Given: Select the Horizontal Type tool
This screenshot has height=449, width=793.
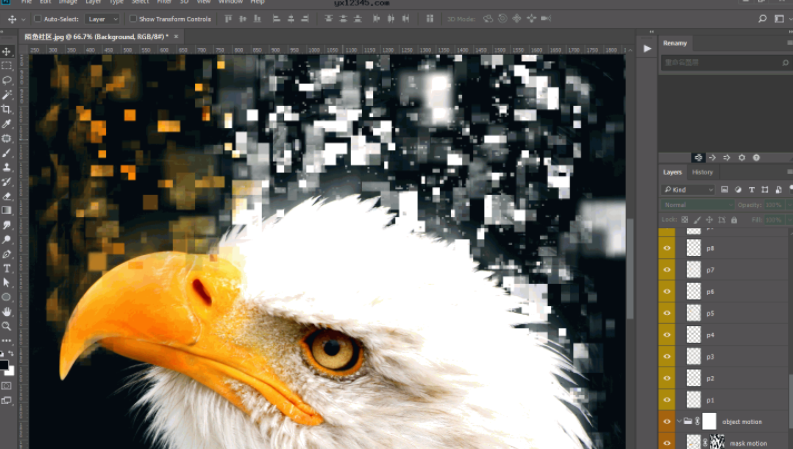Looking at the screenshot, I should coord(7,268).
